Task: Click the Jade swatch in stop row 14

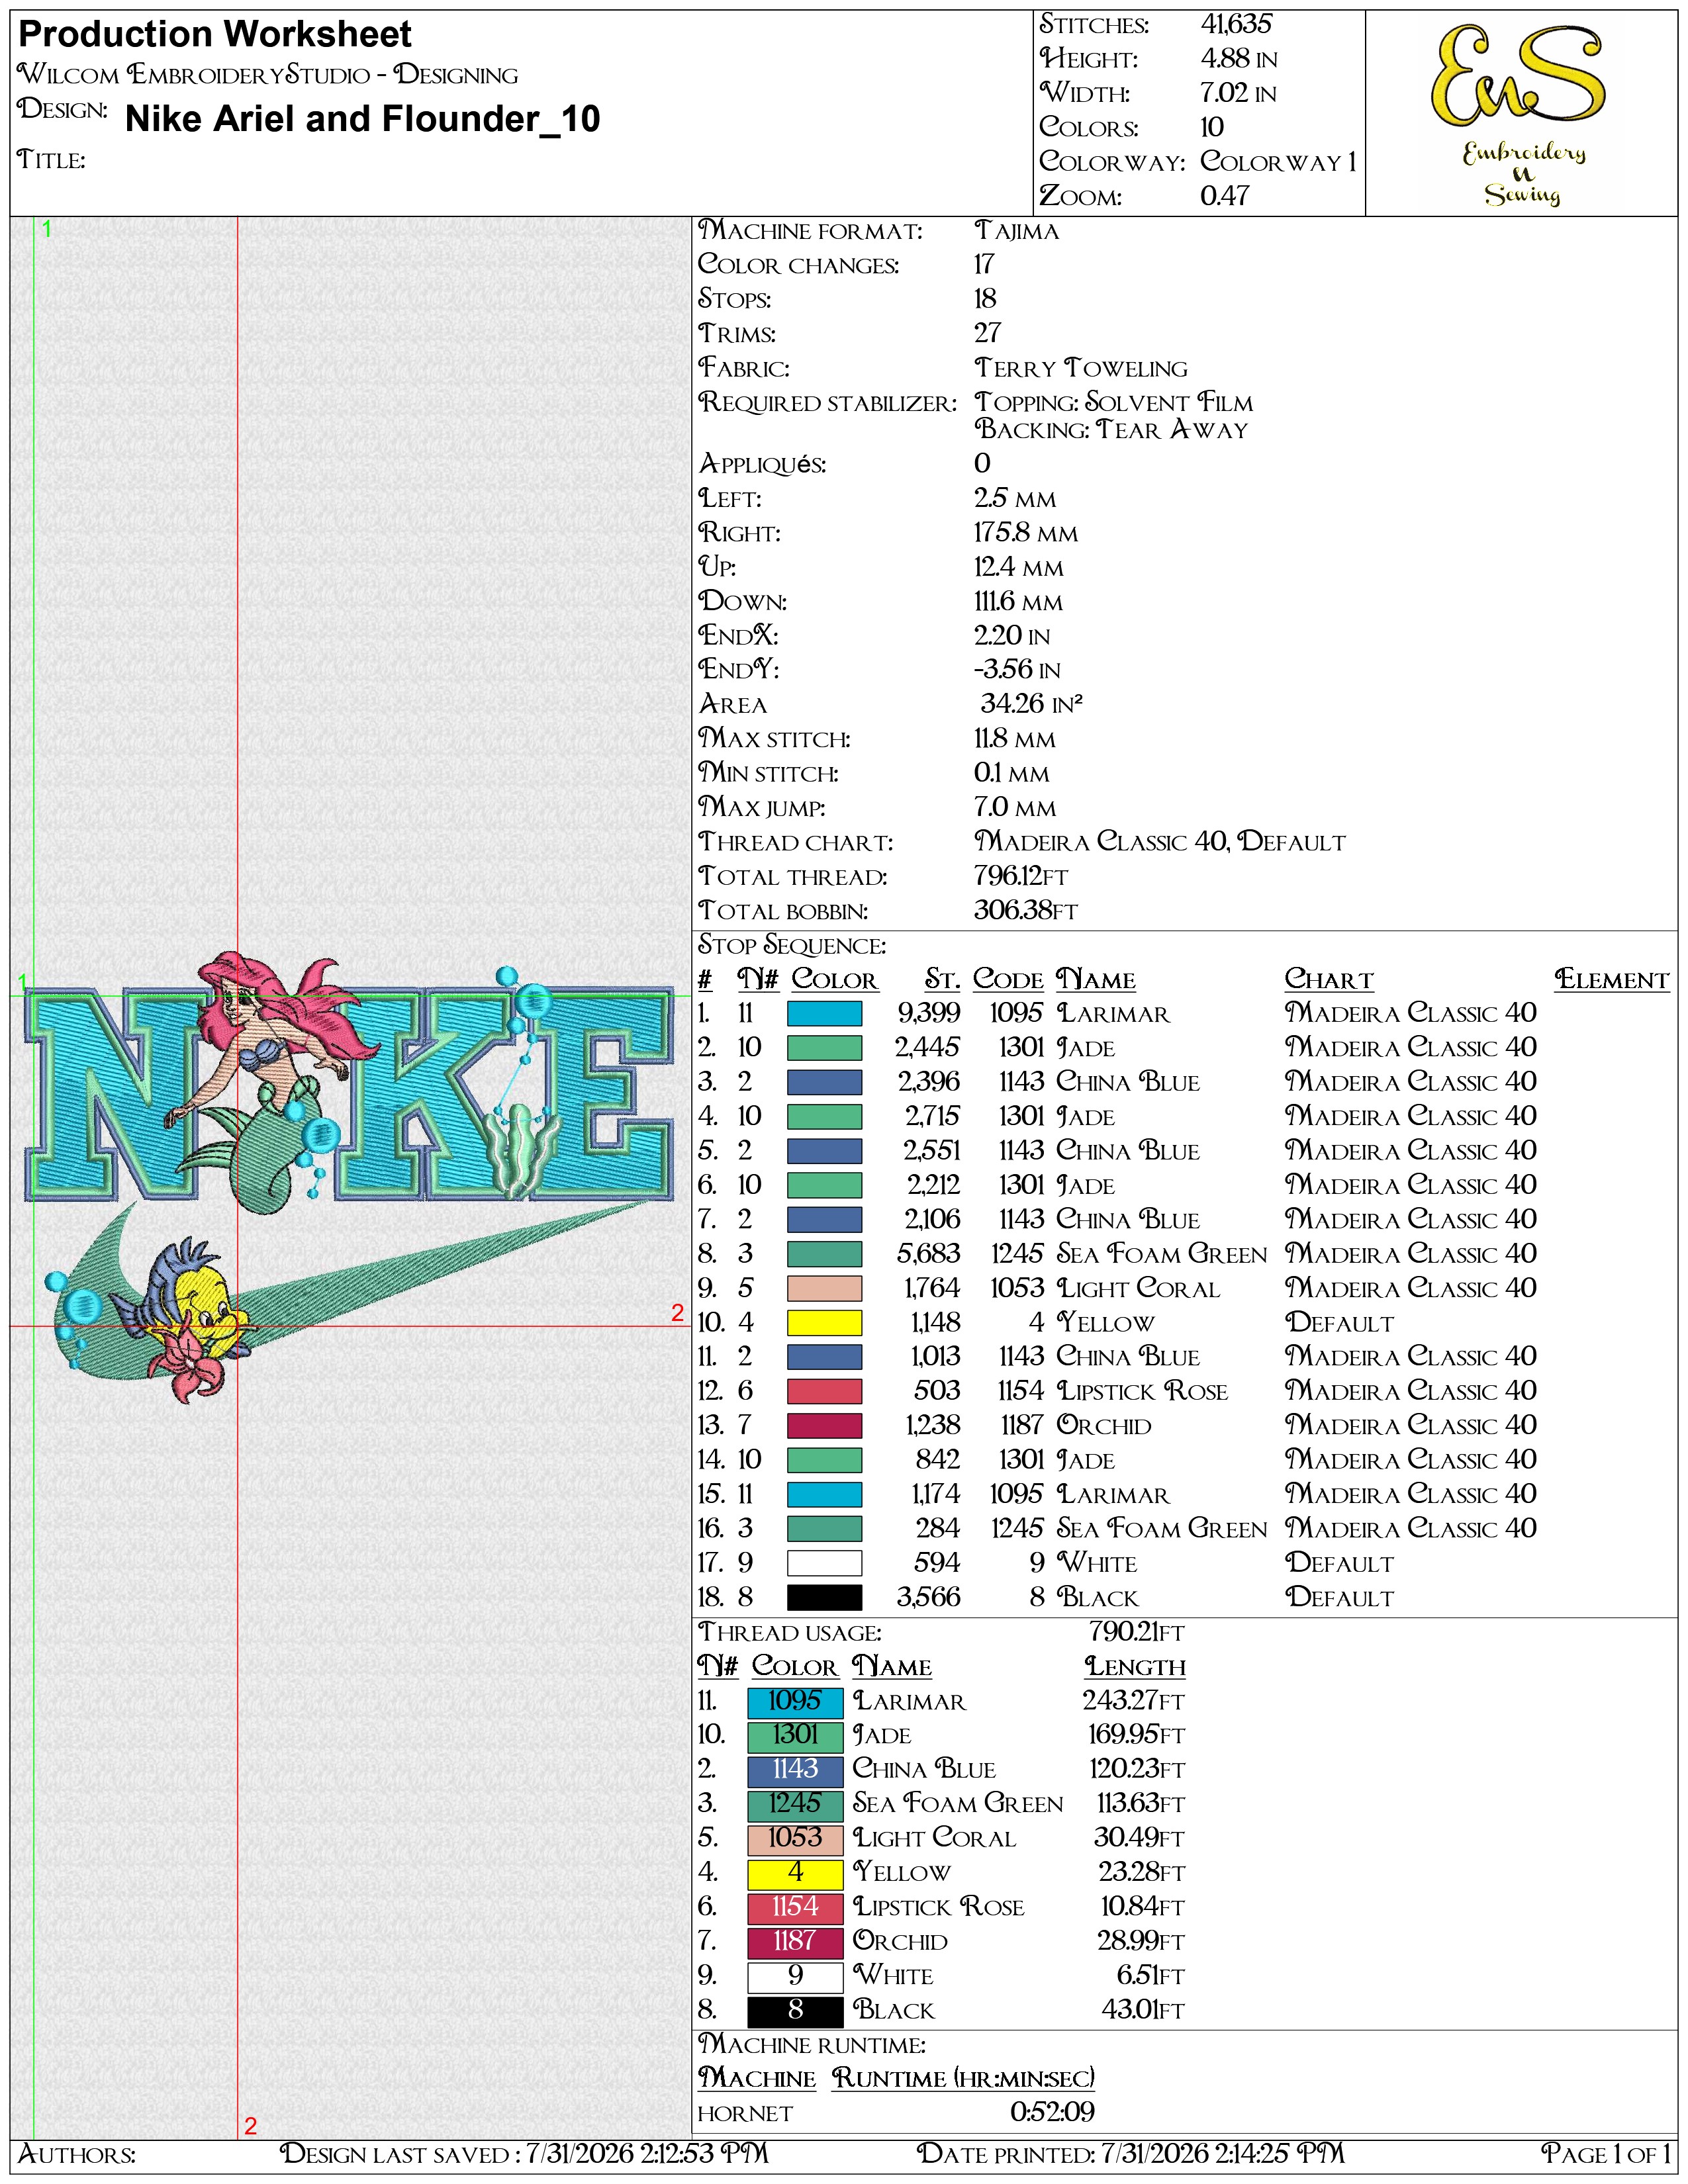Action: 824,1460
